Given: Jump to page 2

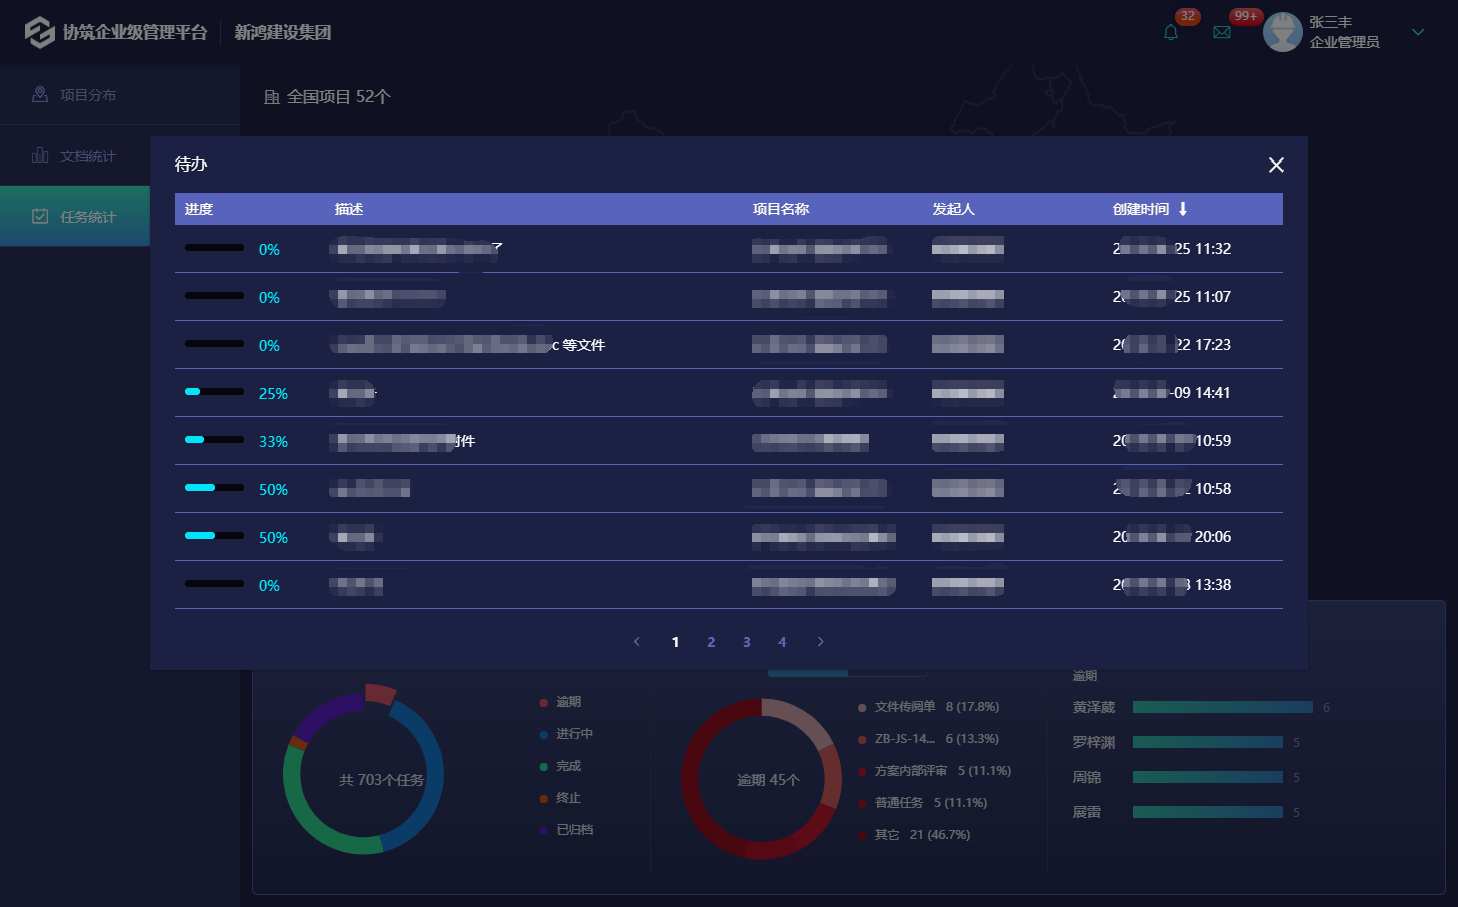Looking at the screenshot, I should point(711,642).
